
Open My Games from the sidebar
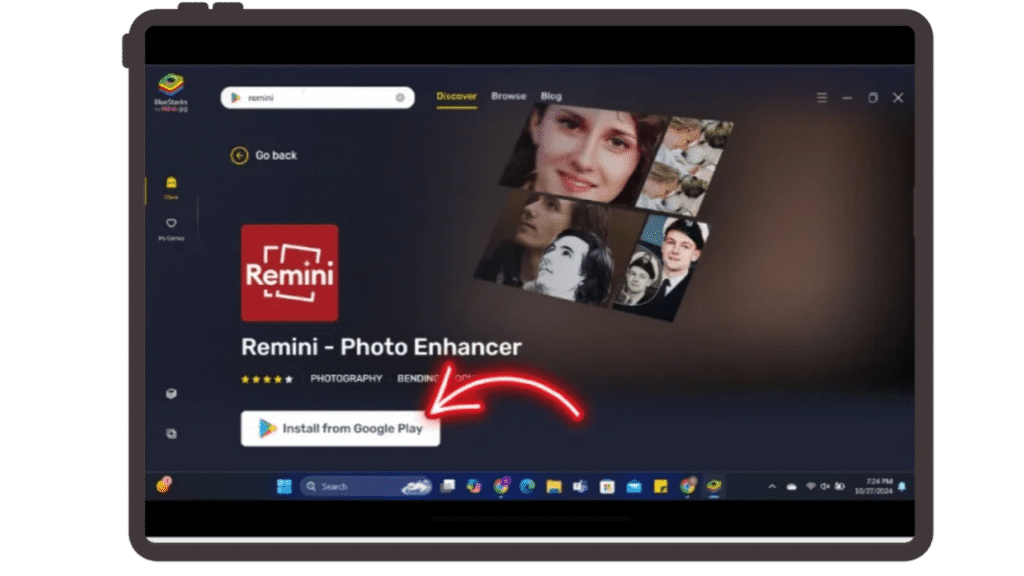point(171,228)
